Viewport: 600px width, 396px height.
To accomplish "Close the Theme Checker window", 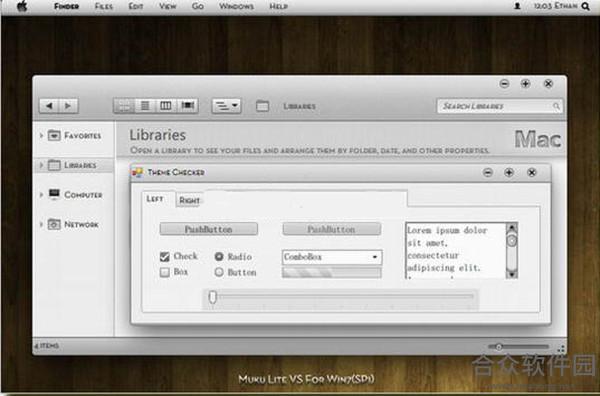I will (532, 172).
